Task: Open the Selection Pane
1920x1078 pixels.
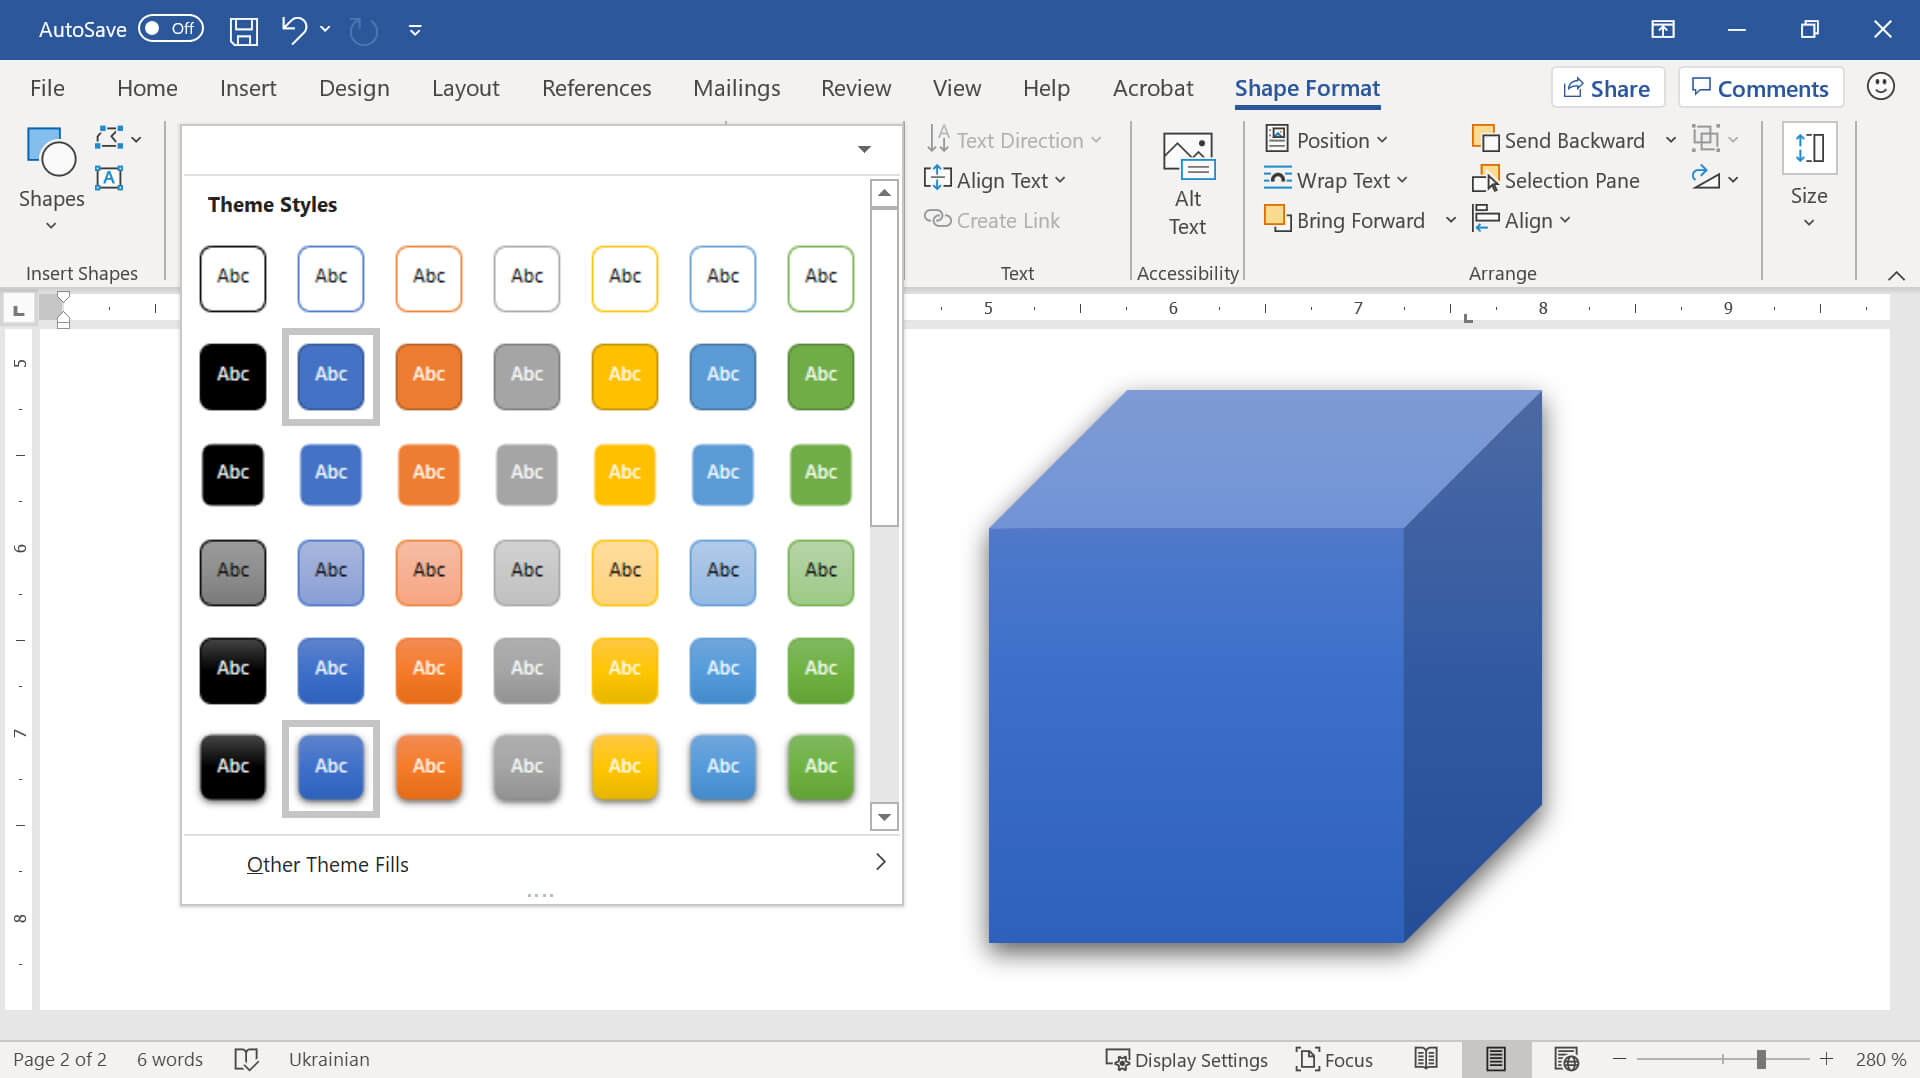Action: point(1555,181)
